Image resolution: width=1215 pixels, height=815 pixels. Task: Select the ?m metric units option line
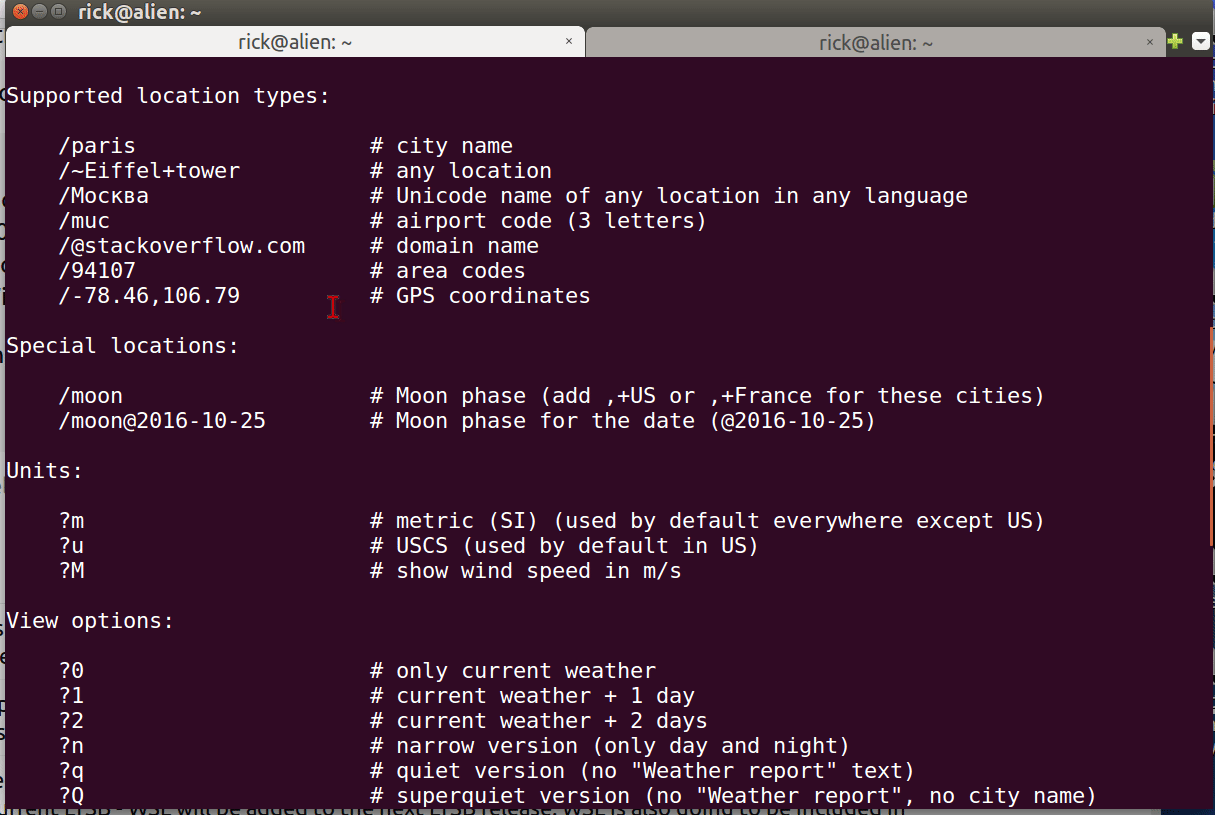click(x=70, y=520)
